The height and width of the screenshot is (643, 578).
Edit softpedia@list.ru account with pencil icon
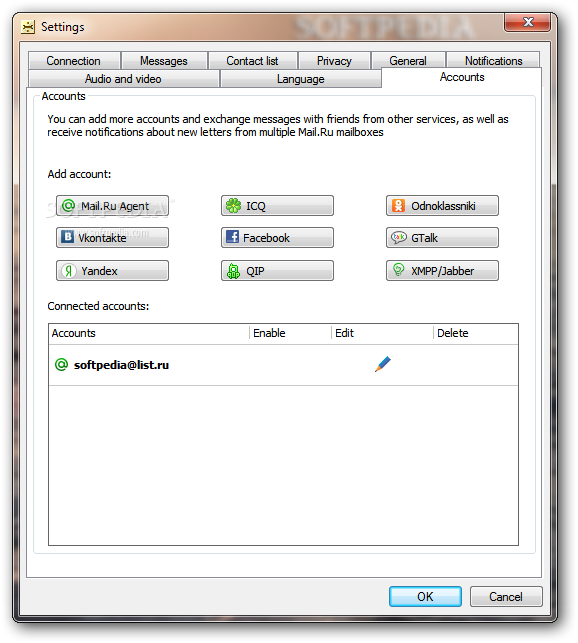tap(382, 364)
